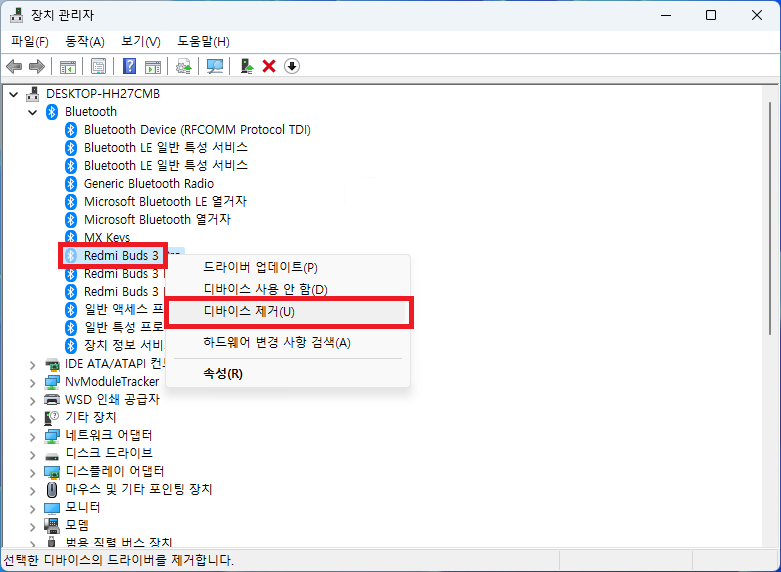Viewport: 781px width, 572px height.
Task: Choose 드라이버 업데이트(P) from context menu
Action: click(288, 268)
